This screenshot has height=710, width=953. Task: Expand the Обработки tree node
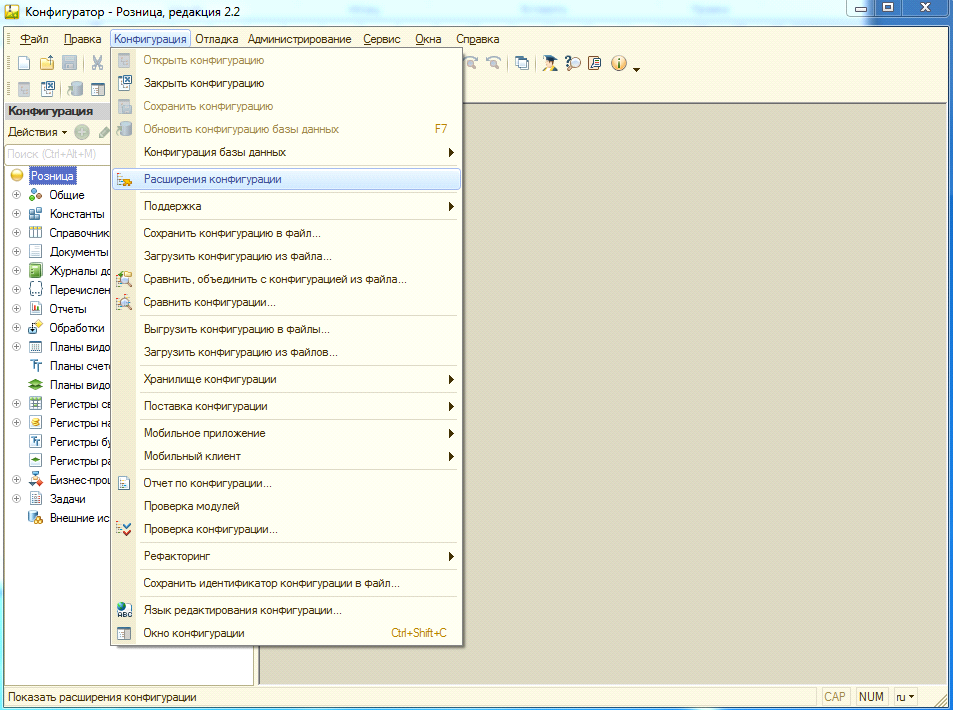pyautogui.click(x=16, y=328)
